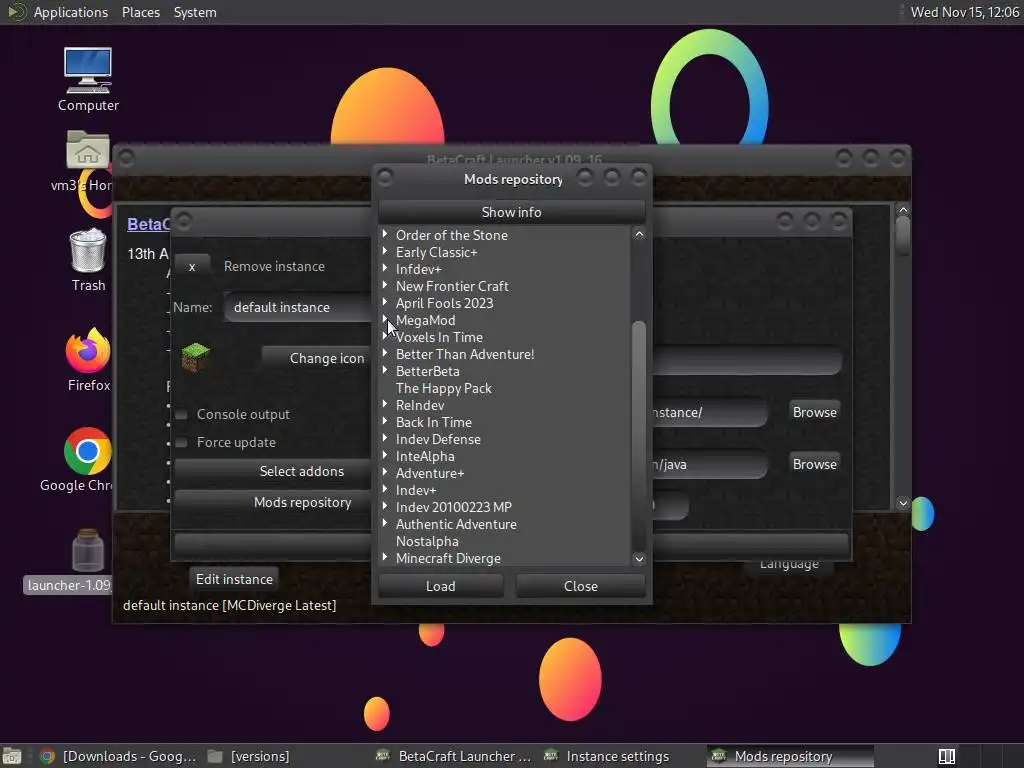Screen dimensions: 1024x768
Task: Switch to Downloads Chrome window in taskbar
Action: 118,756
